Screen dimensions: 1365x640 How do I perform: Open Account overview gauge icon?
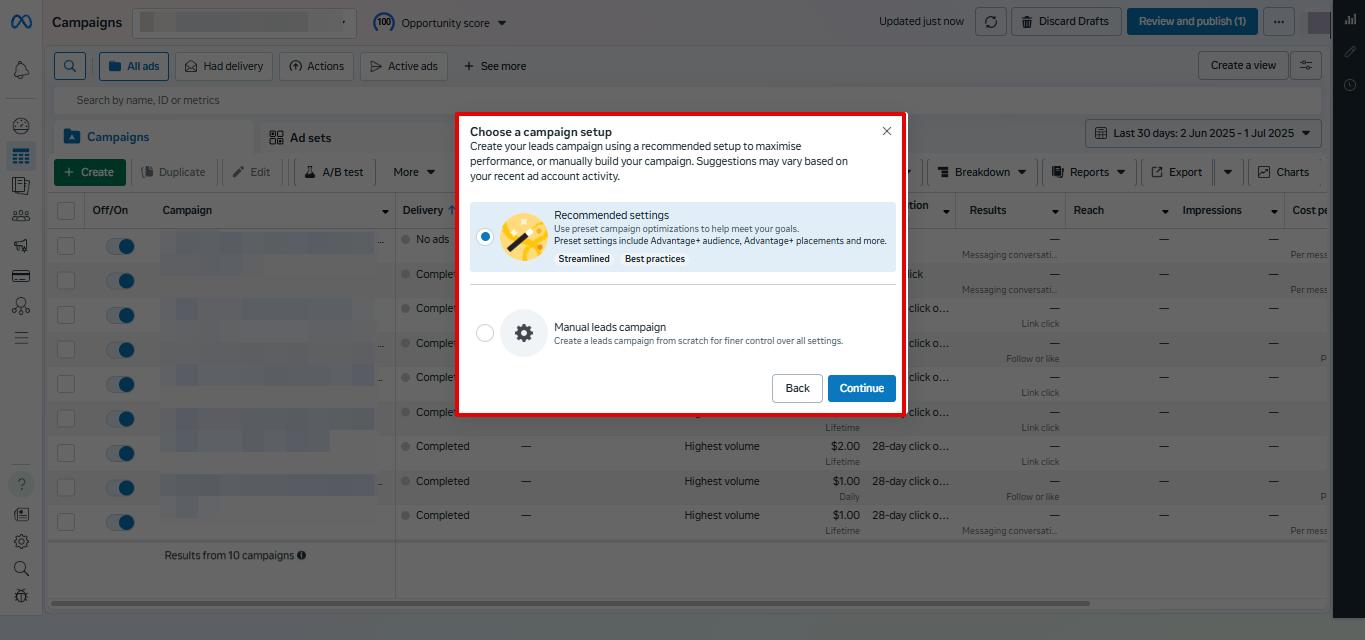[x=21, y=126]
